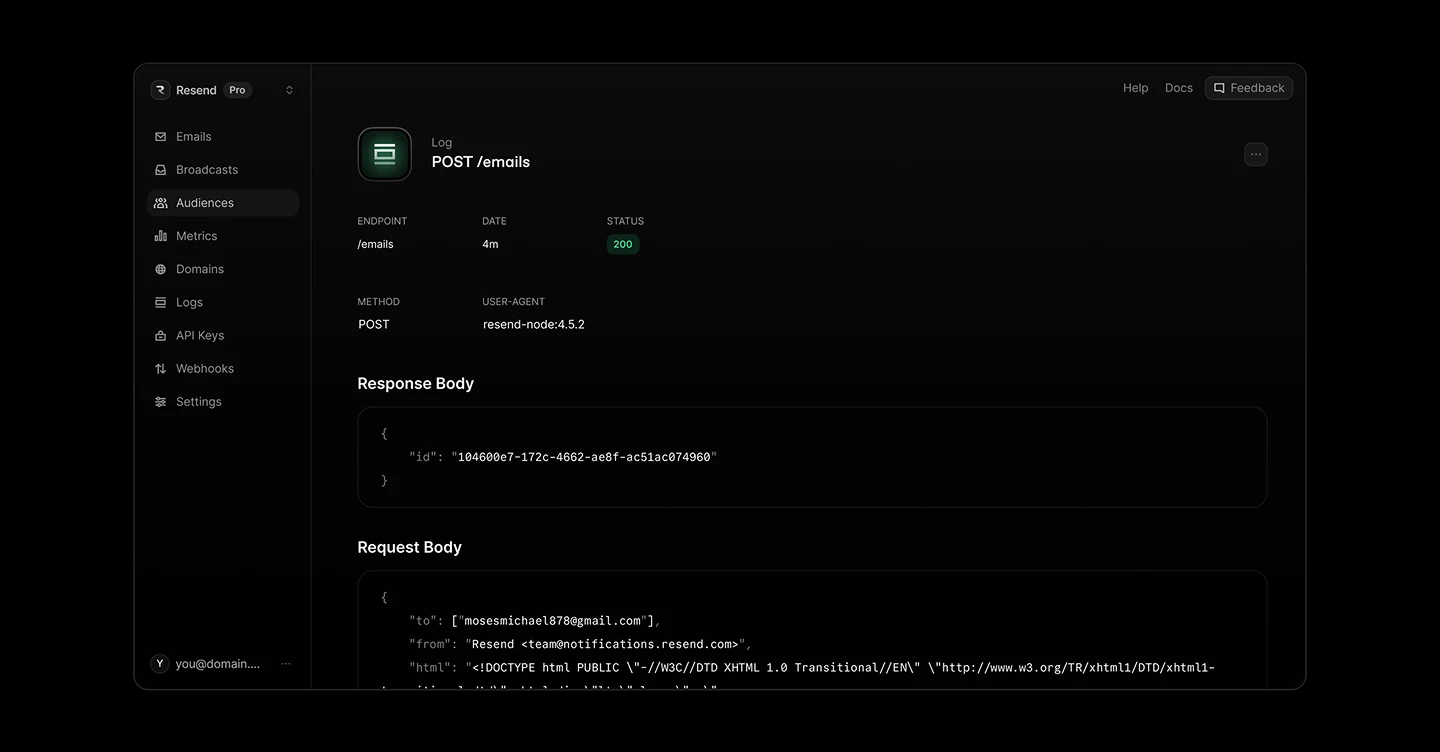Click the Emails envelope icon

pos(160,137)
